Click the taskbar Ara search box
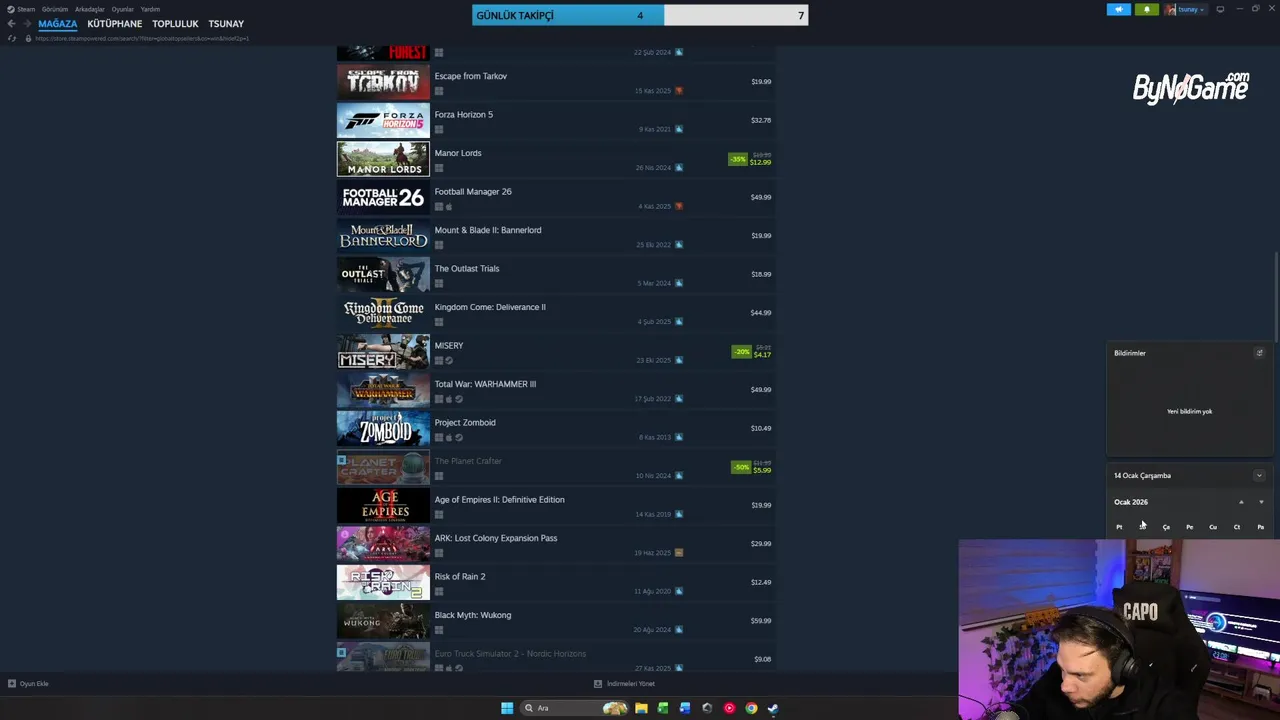The image size is (1280, 720). click(x=575, y=708)
